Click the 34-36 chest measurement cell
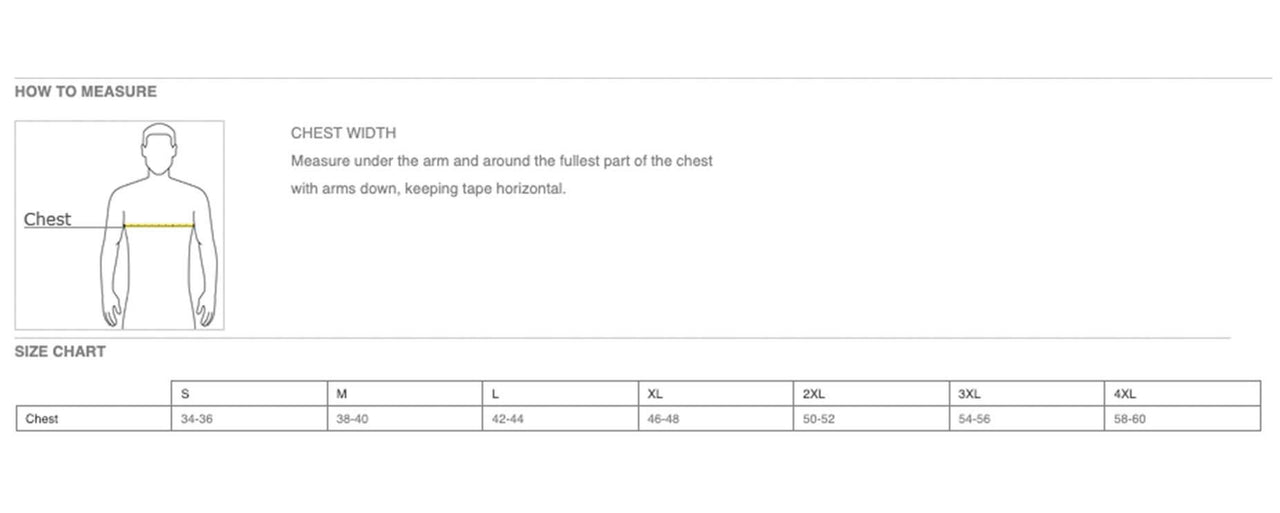This screenshot has height=513, width=1280. click(197, 419)
